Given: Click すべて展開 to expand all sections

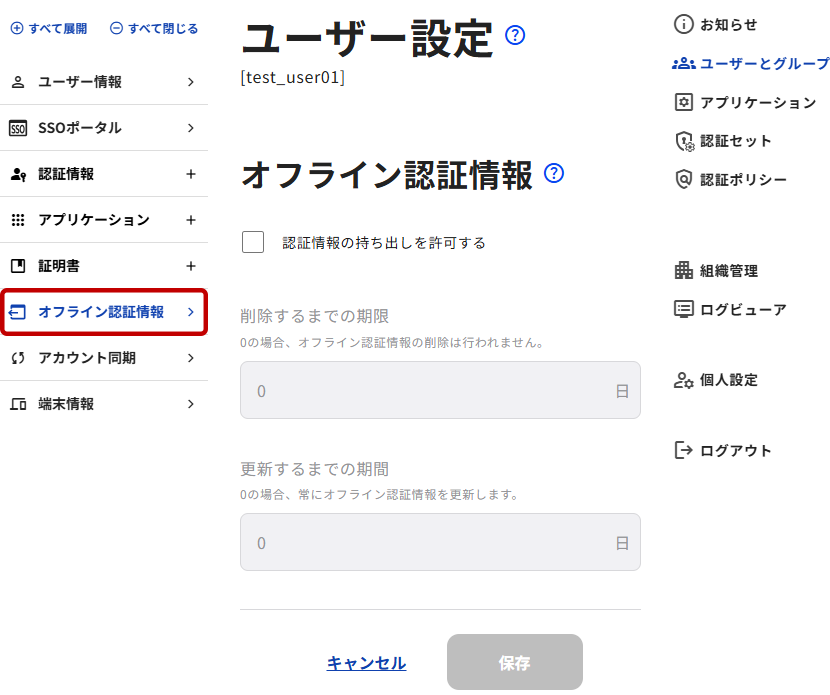Looking at the screenshot, I should pos(49,29).
